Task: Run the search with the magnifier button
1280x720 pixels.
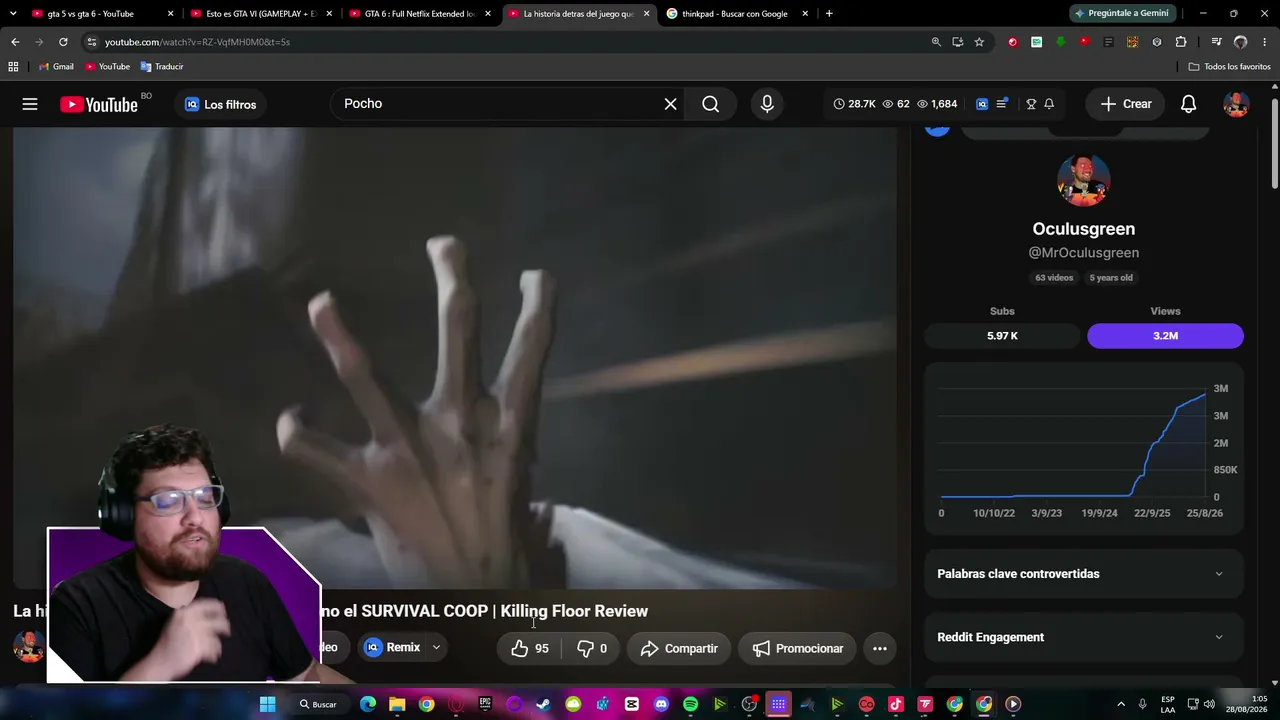Action: click(x=711, y=104)
